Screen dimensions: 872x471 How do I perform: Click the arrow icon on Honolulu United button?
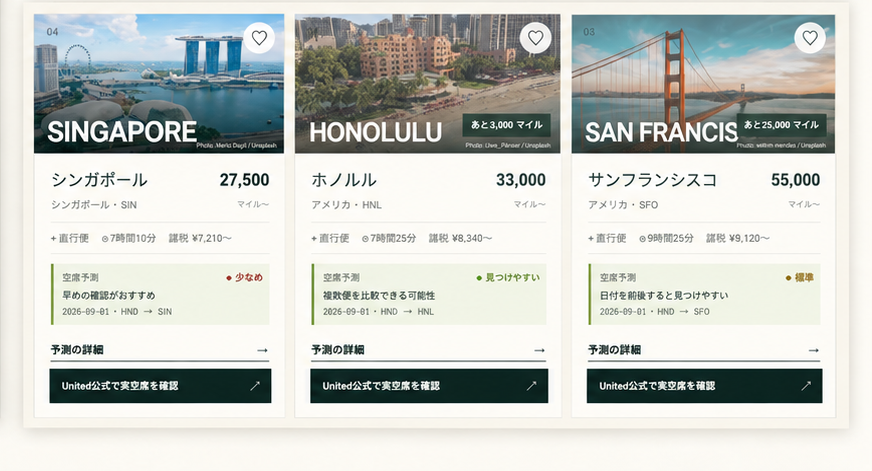click(532, 386)
